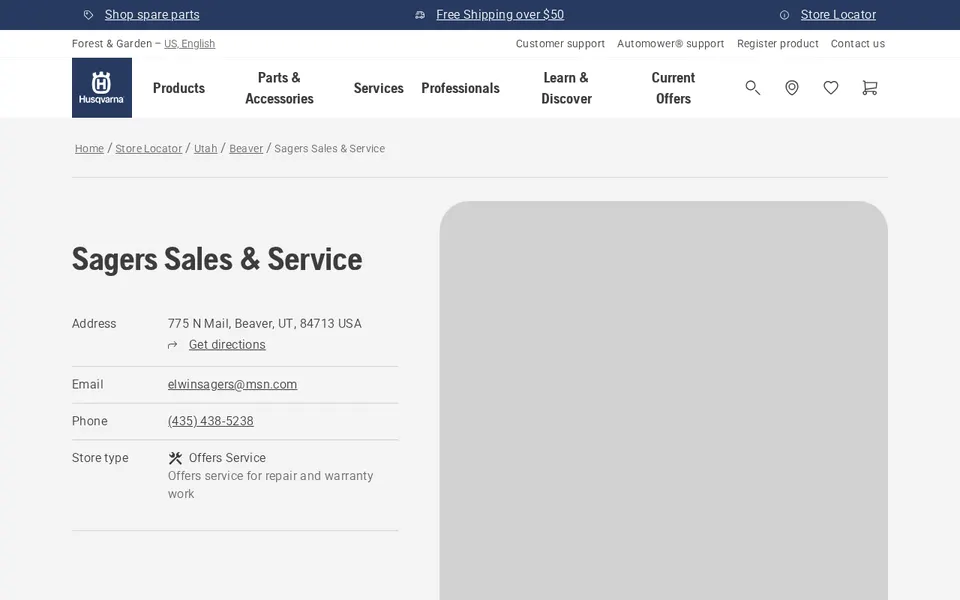Viewport: 960px width, 600px height.
Task: Click 'Offers service for repair and warranty work'
Action: coord(271,485)
